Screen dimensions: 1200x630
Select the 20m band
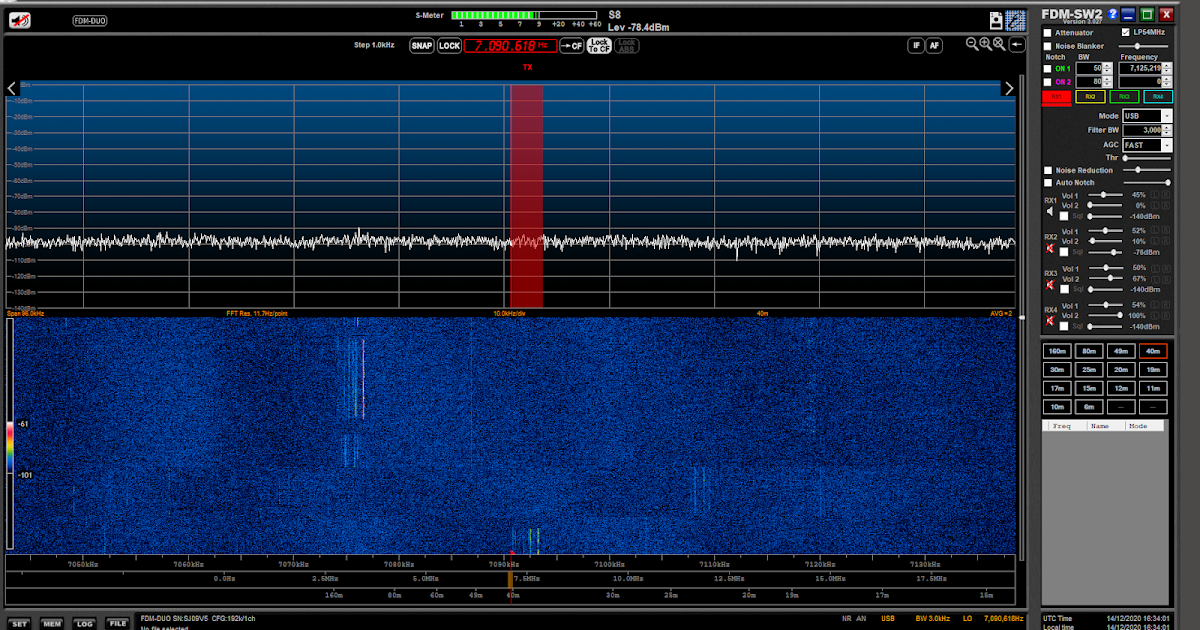click(1121, 369)
